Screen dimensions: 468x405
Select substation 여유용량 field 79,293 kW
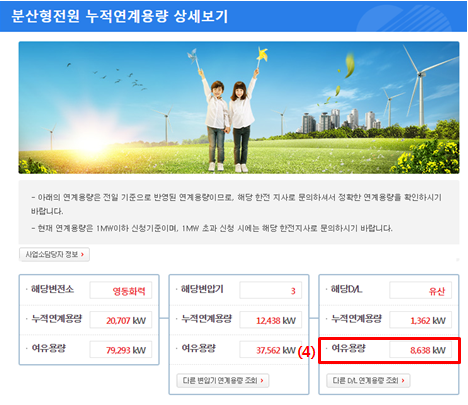pyautogui.click(x=121, y=350)
